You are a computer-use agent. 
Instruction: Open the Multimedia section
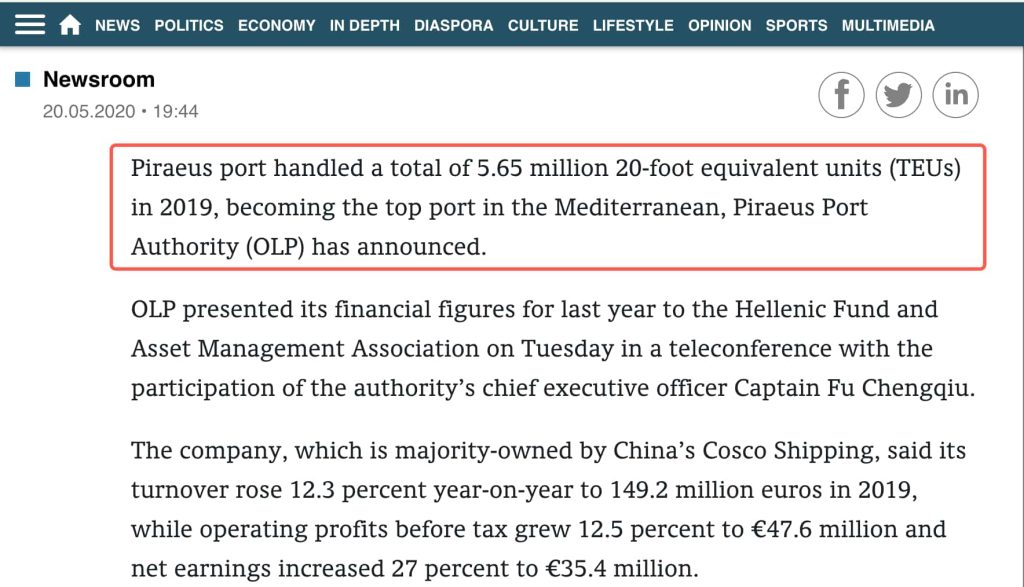(888, 25)
